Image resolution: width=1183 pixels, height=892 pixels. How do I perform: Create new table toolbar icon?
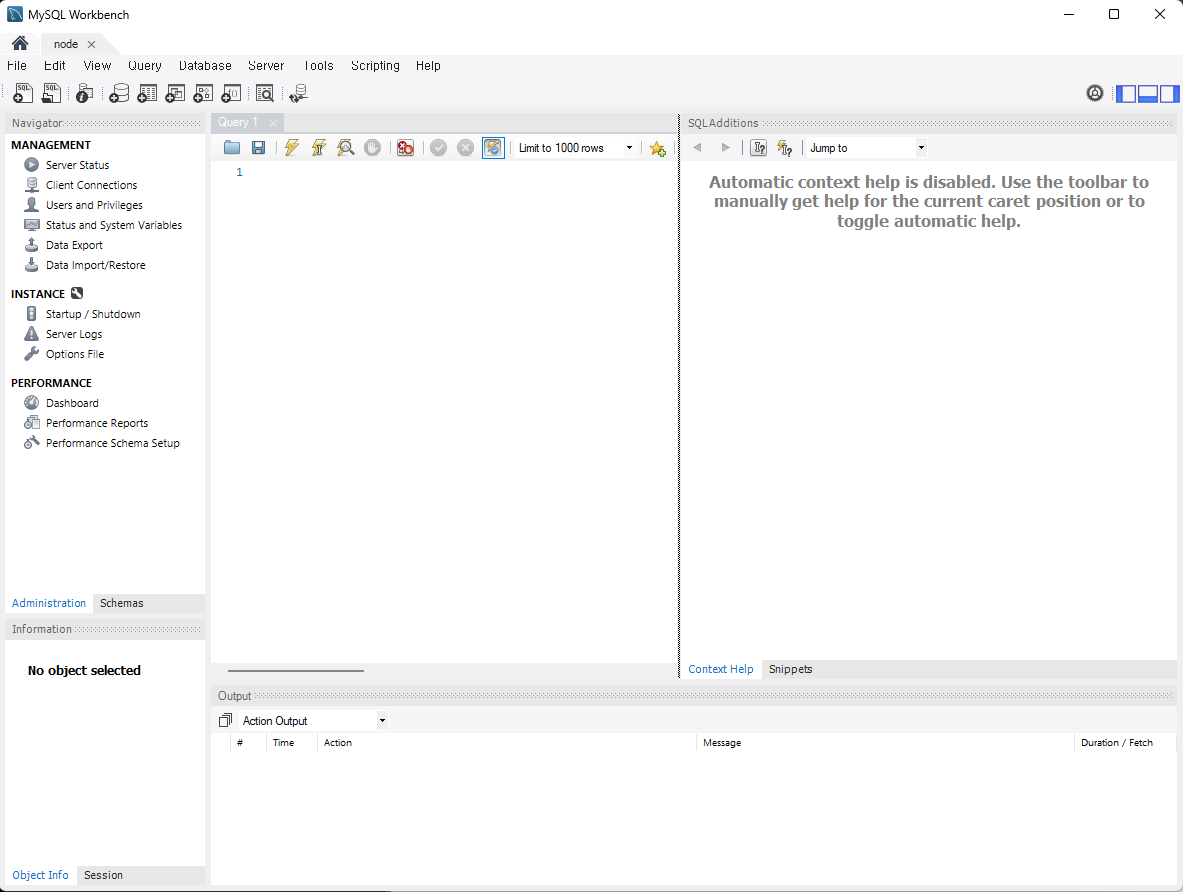[x=147, y=93]
